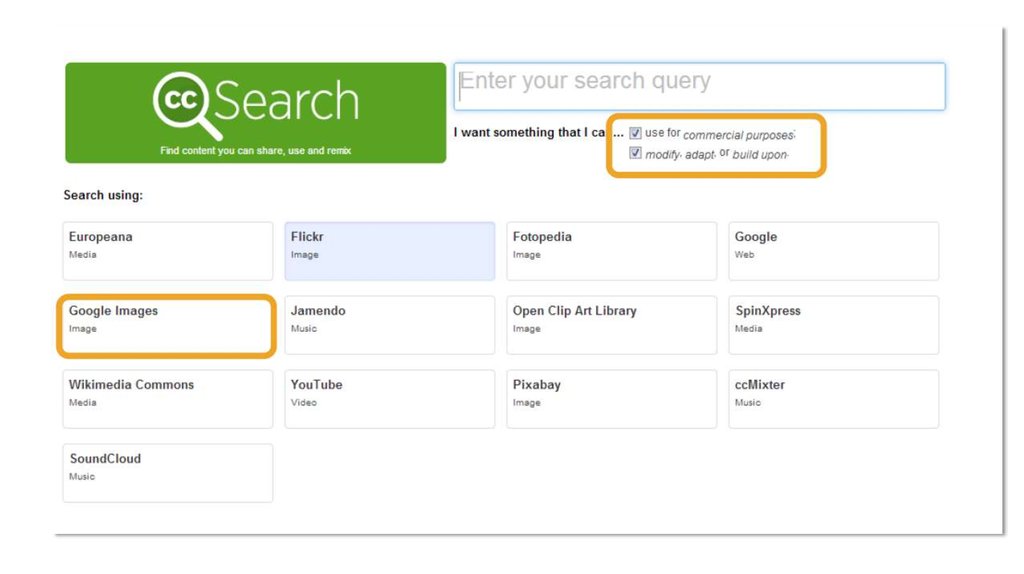Select SpinXpress media source
This screenshot has height=574, width=1024.
click(833, 325)
